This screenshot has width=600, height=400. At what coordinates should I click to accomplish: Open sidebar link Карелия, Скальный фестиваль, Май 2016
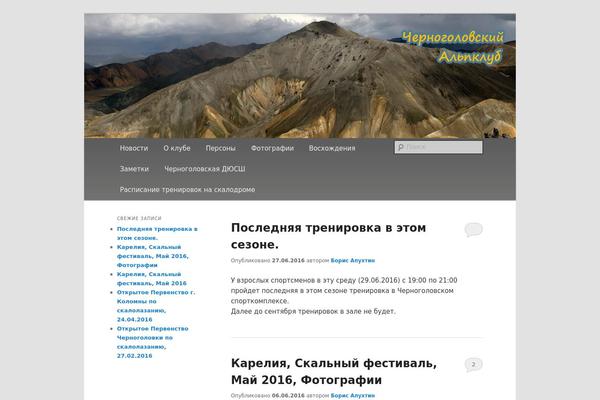point(152,279)
